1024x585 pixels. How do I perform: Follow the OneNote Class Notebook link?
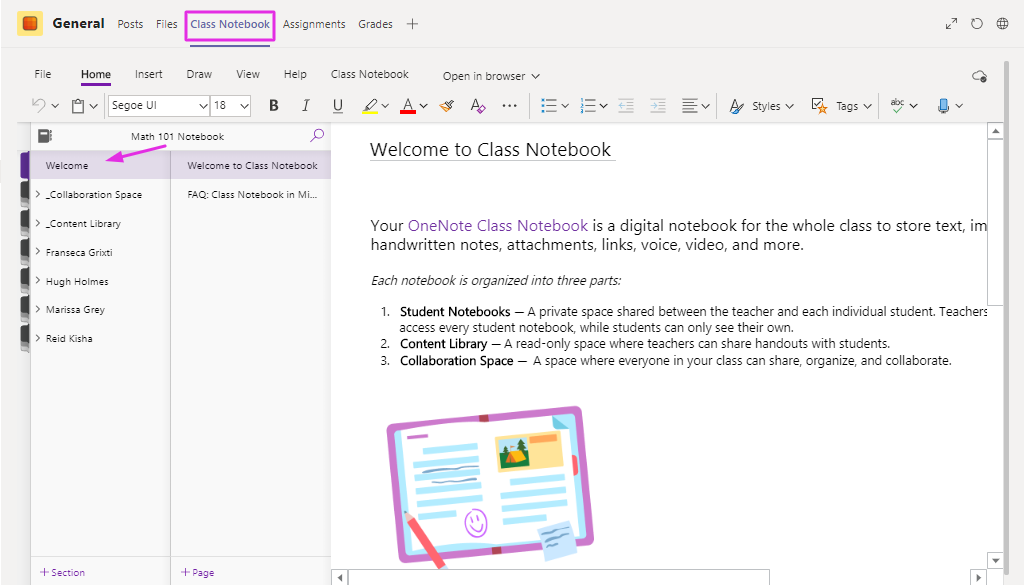(x=498, y=226)
